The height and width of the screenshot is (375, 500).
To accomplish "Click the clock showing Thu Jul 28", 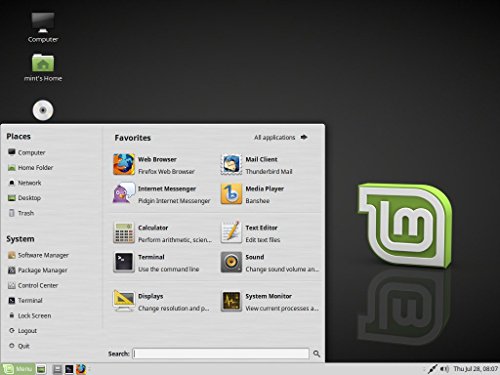I will point(476,369).
